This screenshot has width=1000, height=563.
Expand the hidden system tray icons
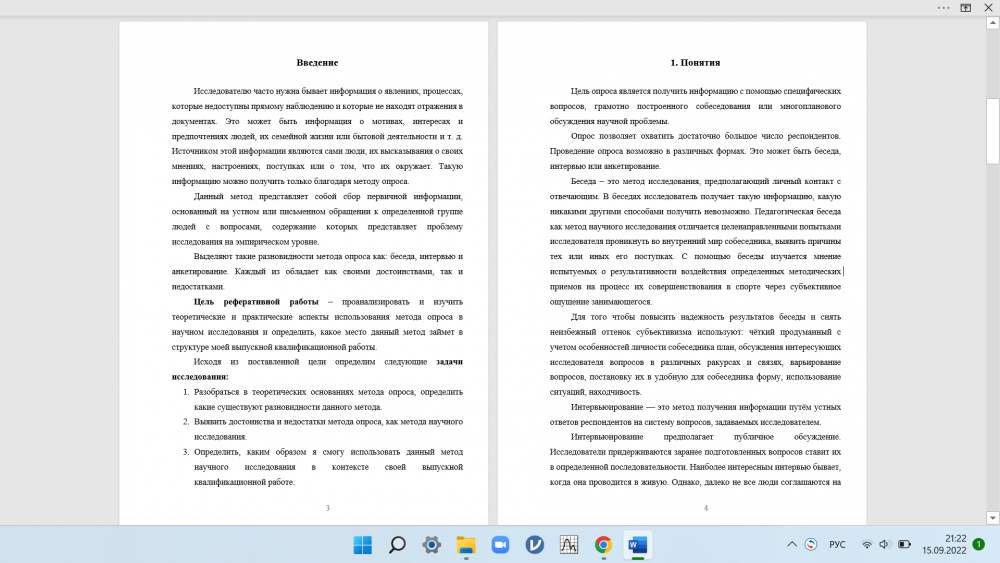[x=792, y=545]
